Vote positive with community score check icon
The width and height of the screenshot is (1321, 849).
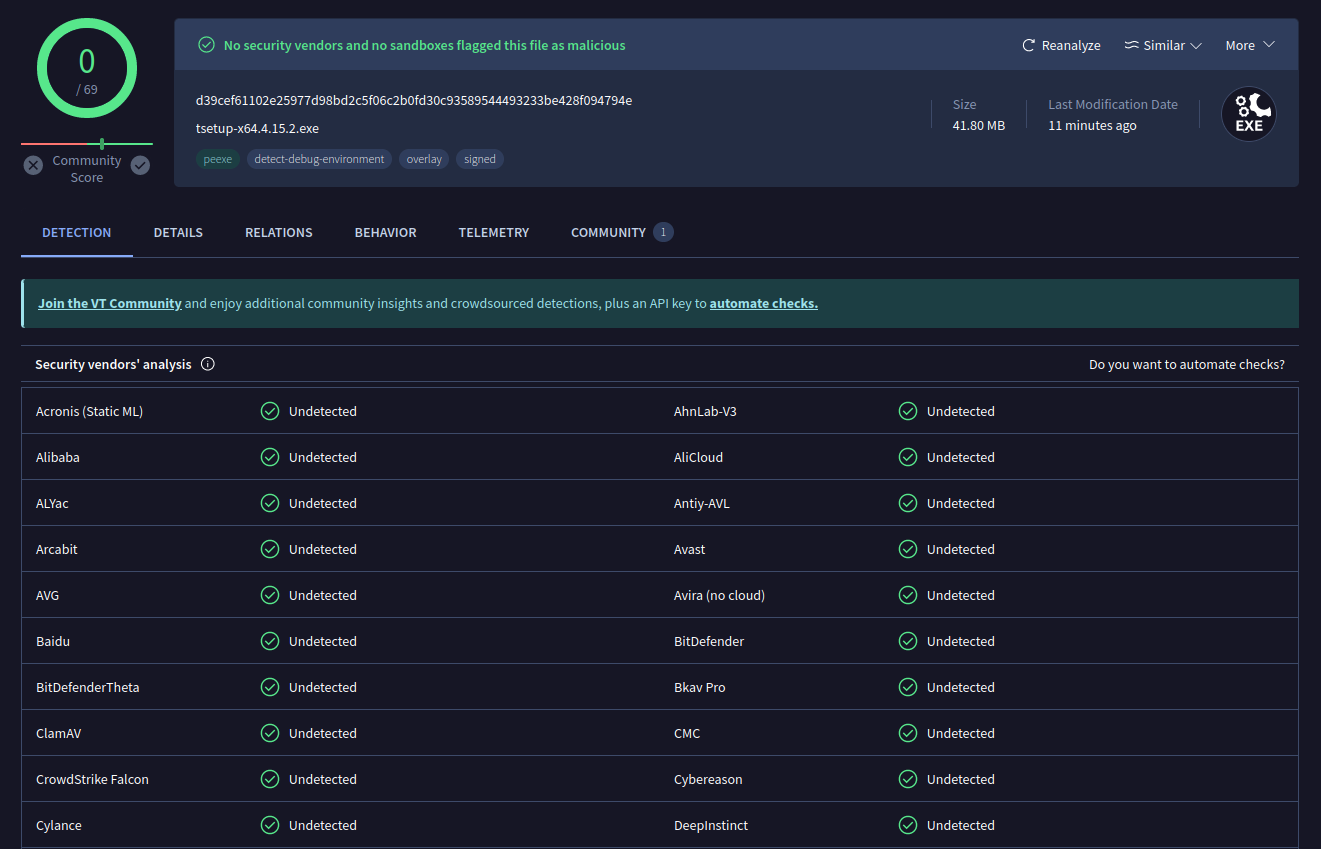click(140, 165)
